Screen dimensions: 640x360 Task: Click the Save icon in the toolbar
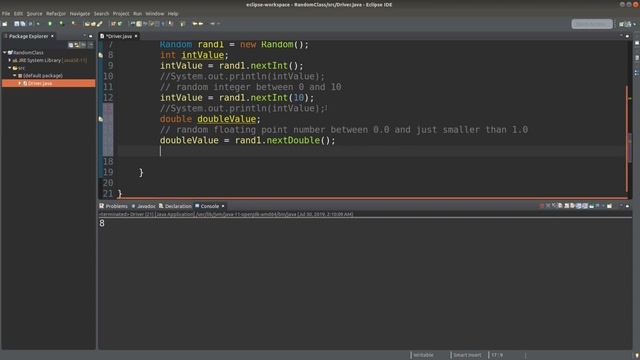tap(17, 24)
